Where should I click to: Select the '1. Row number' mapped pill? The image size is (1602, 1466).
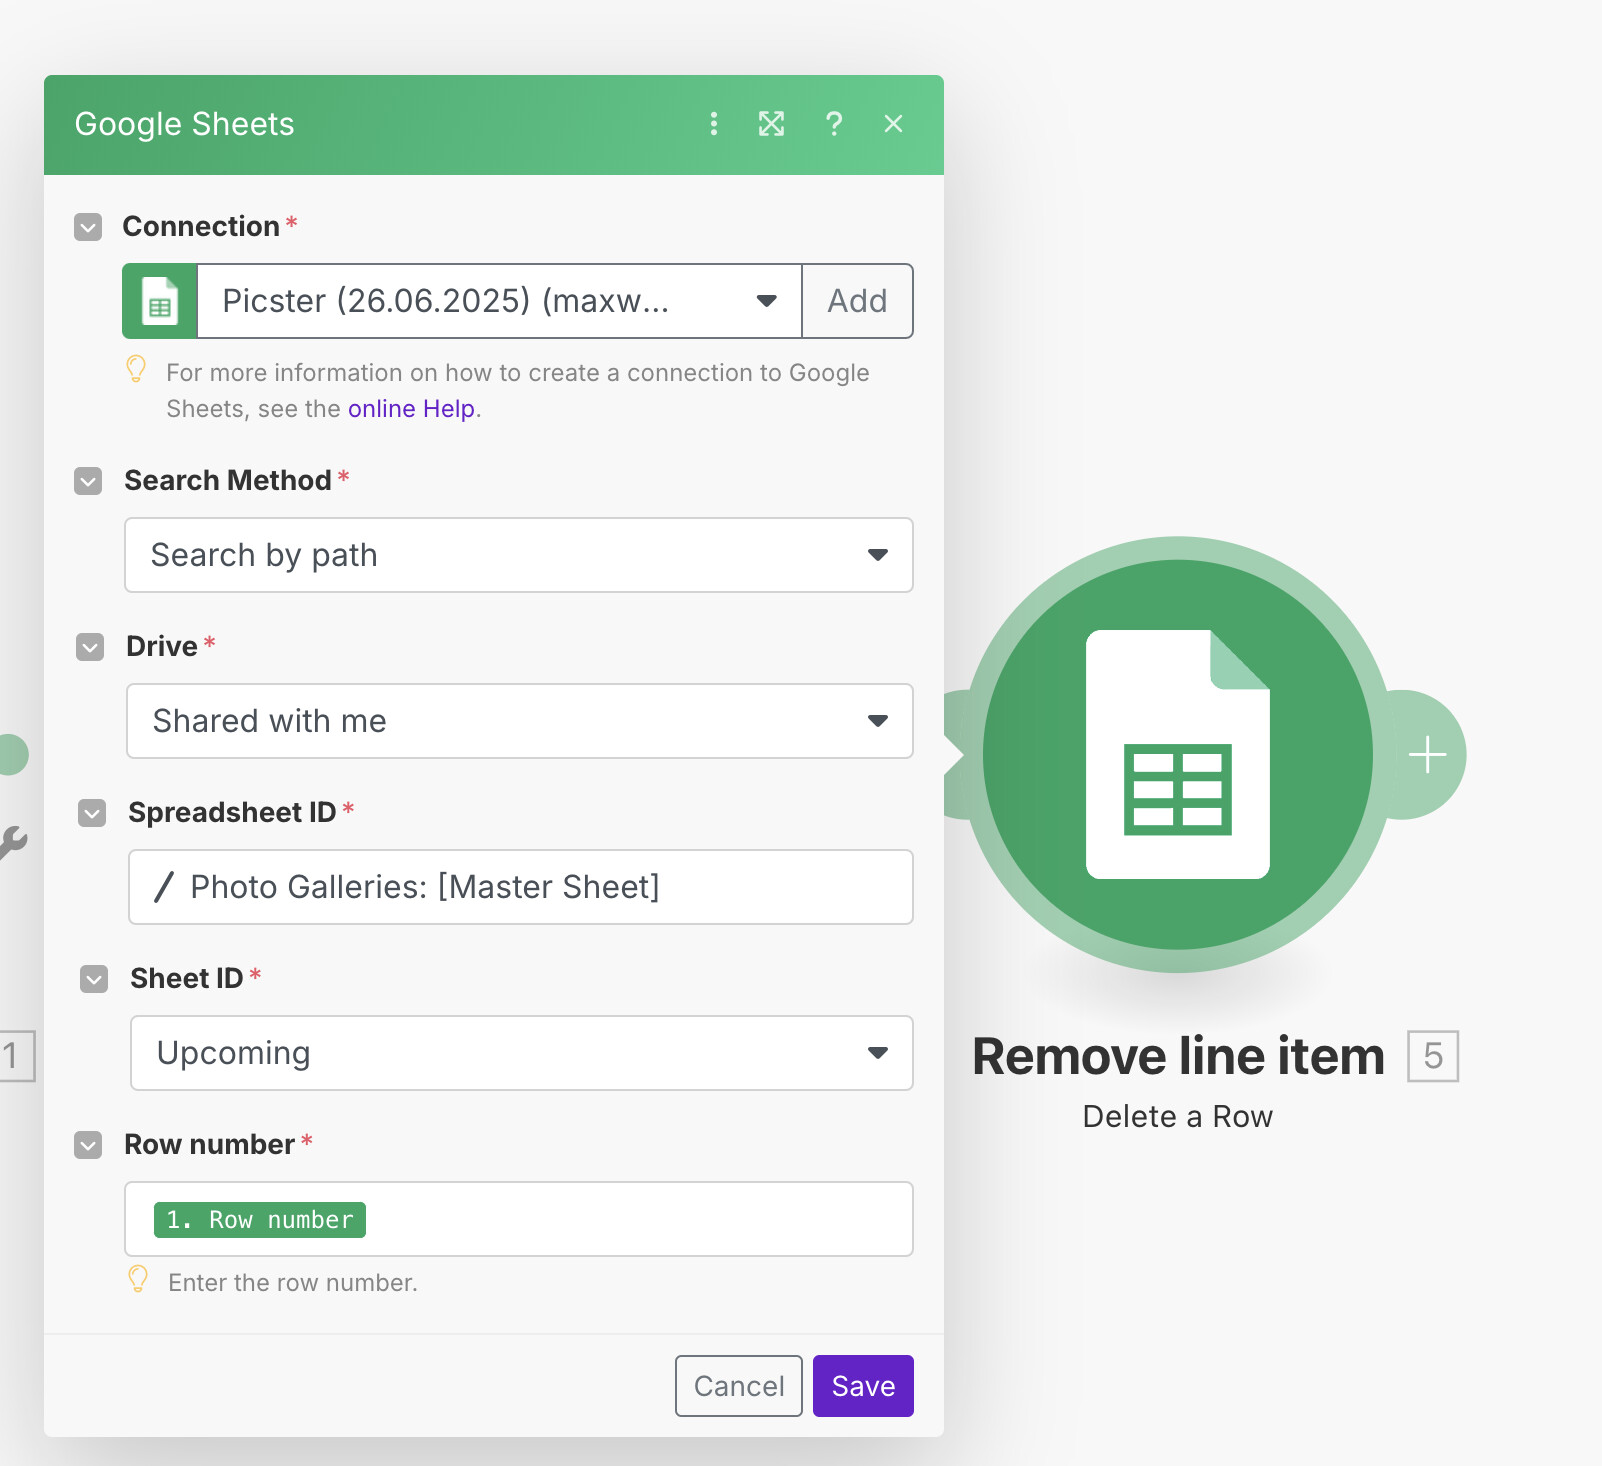click(260, 1220)
